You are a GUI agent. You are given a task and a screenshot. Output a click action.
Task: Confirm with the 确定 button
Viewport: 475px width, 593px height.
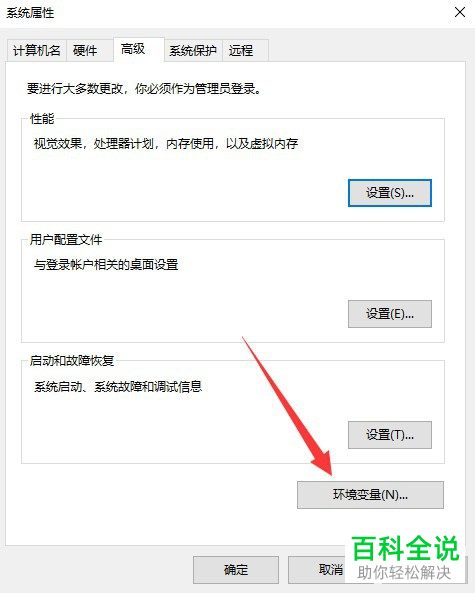coord(236,570)
